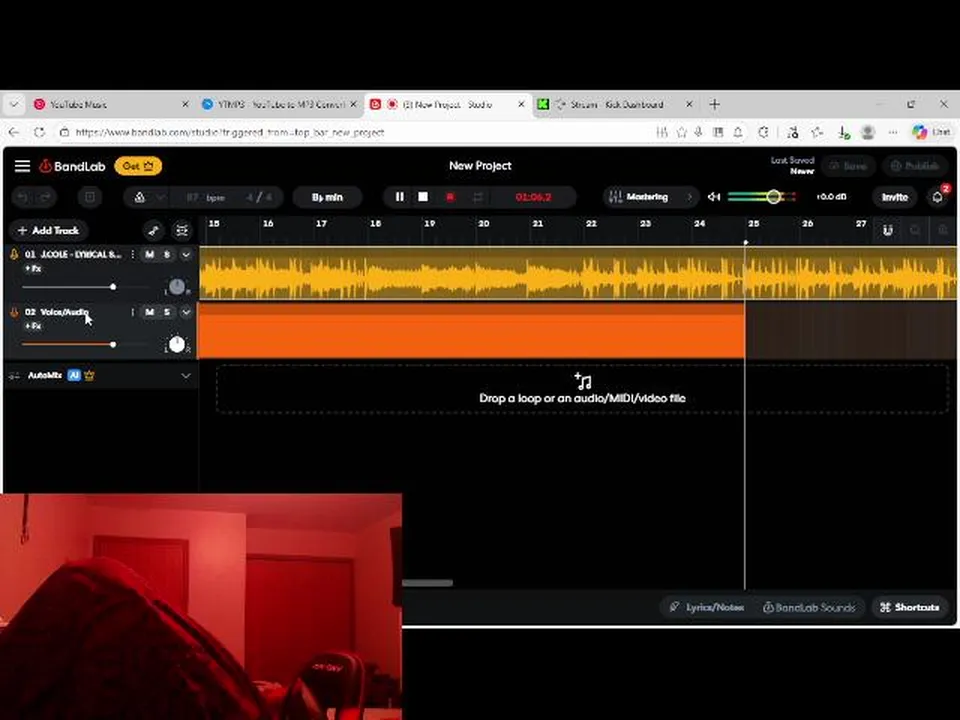Open the Shortcuts panel
Viewport: 960px width, 720px height.
pyautogui.click(x=909, y=607)
